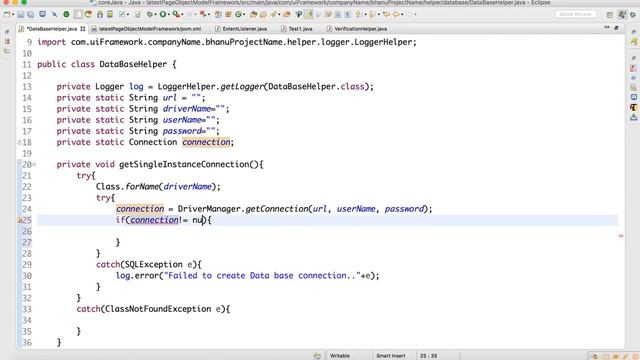Click the highlighted 'connection' field on line 18
Viewport: 640px width, 360px height.
click(x=206, y=142)
